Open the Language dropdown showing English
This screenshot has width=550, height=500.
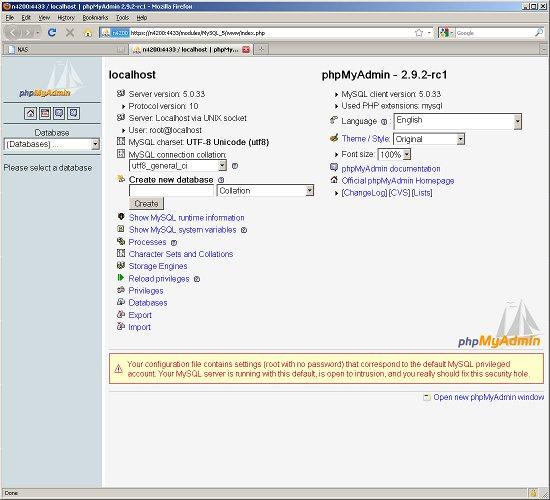458,121
